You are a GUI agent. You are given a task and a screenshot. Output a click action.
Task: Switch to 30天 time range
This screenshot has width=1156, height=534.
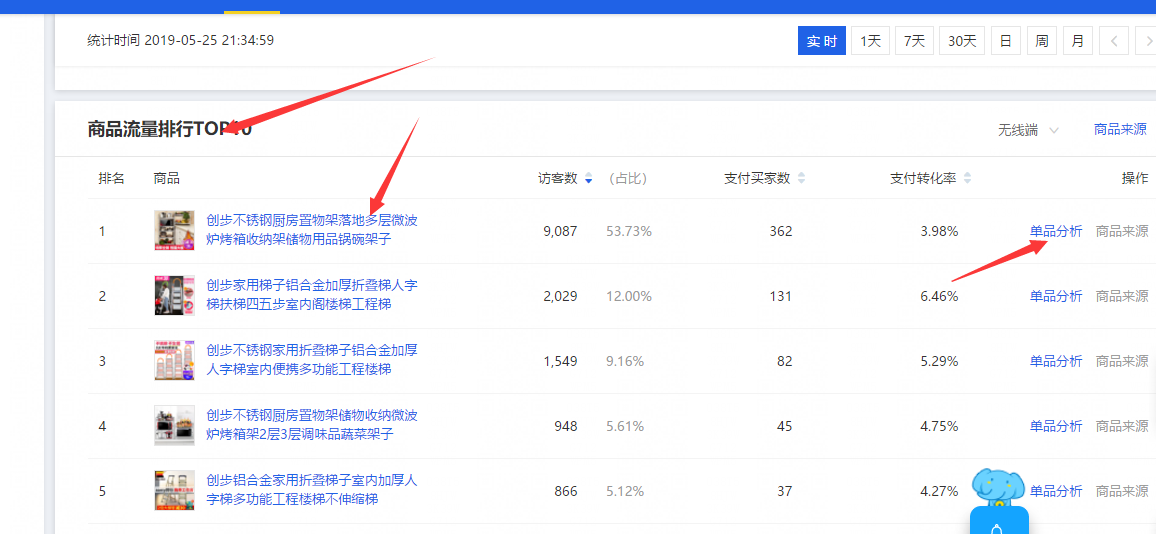(962, 41)
